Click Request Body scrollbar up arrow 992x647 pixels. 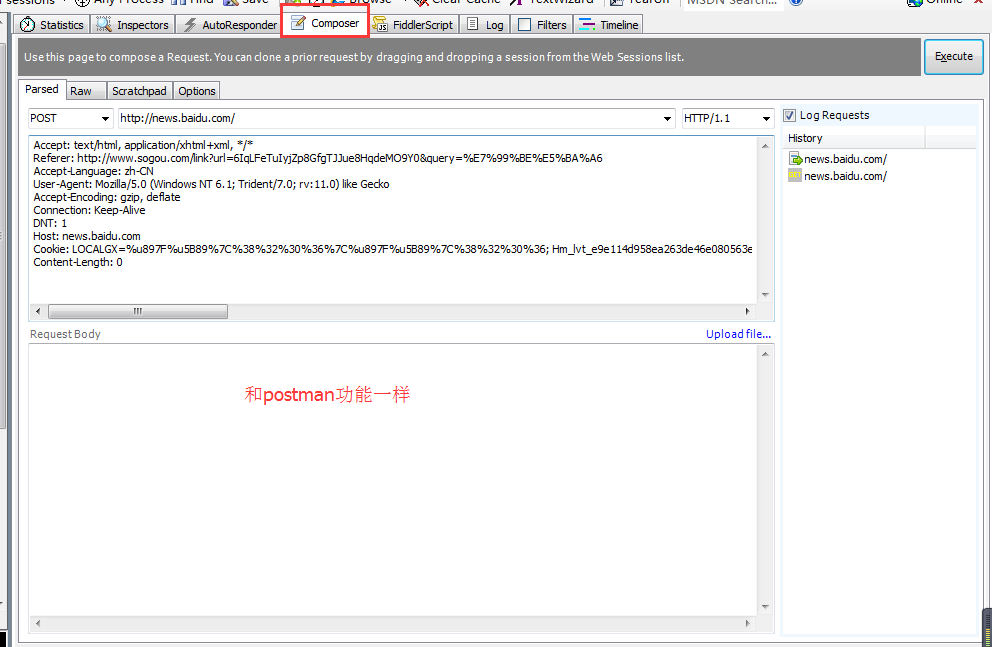tap(765, 354)
